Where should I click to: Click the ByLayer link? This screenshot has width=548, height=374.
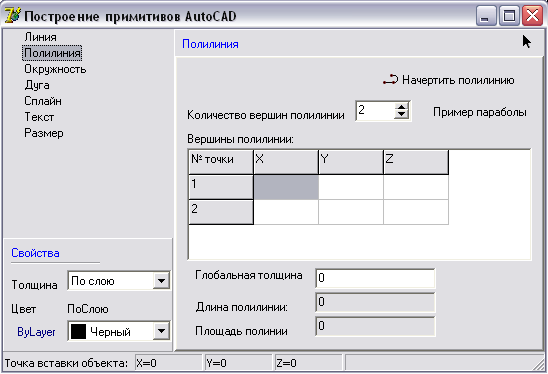click(x=36, y=332)
